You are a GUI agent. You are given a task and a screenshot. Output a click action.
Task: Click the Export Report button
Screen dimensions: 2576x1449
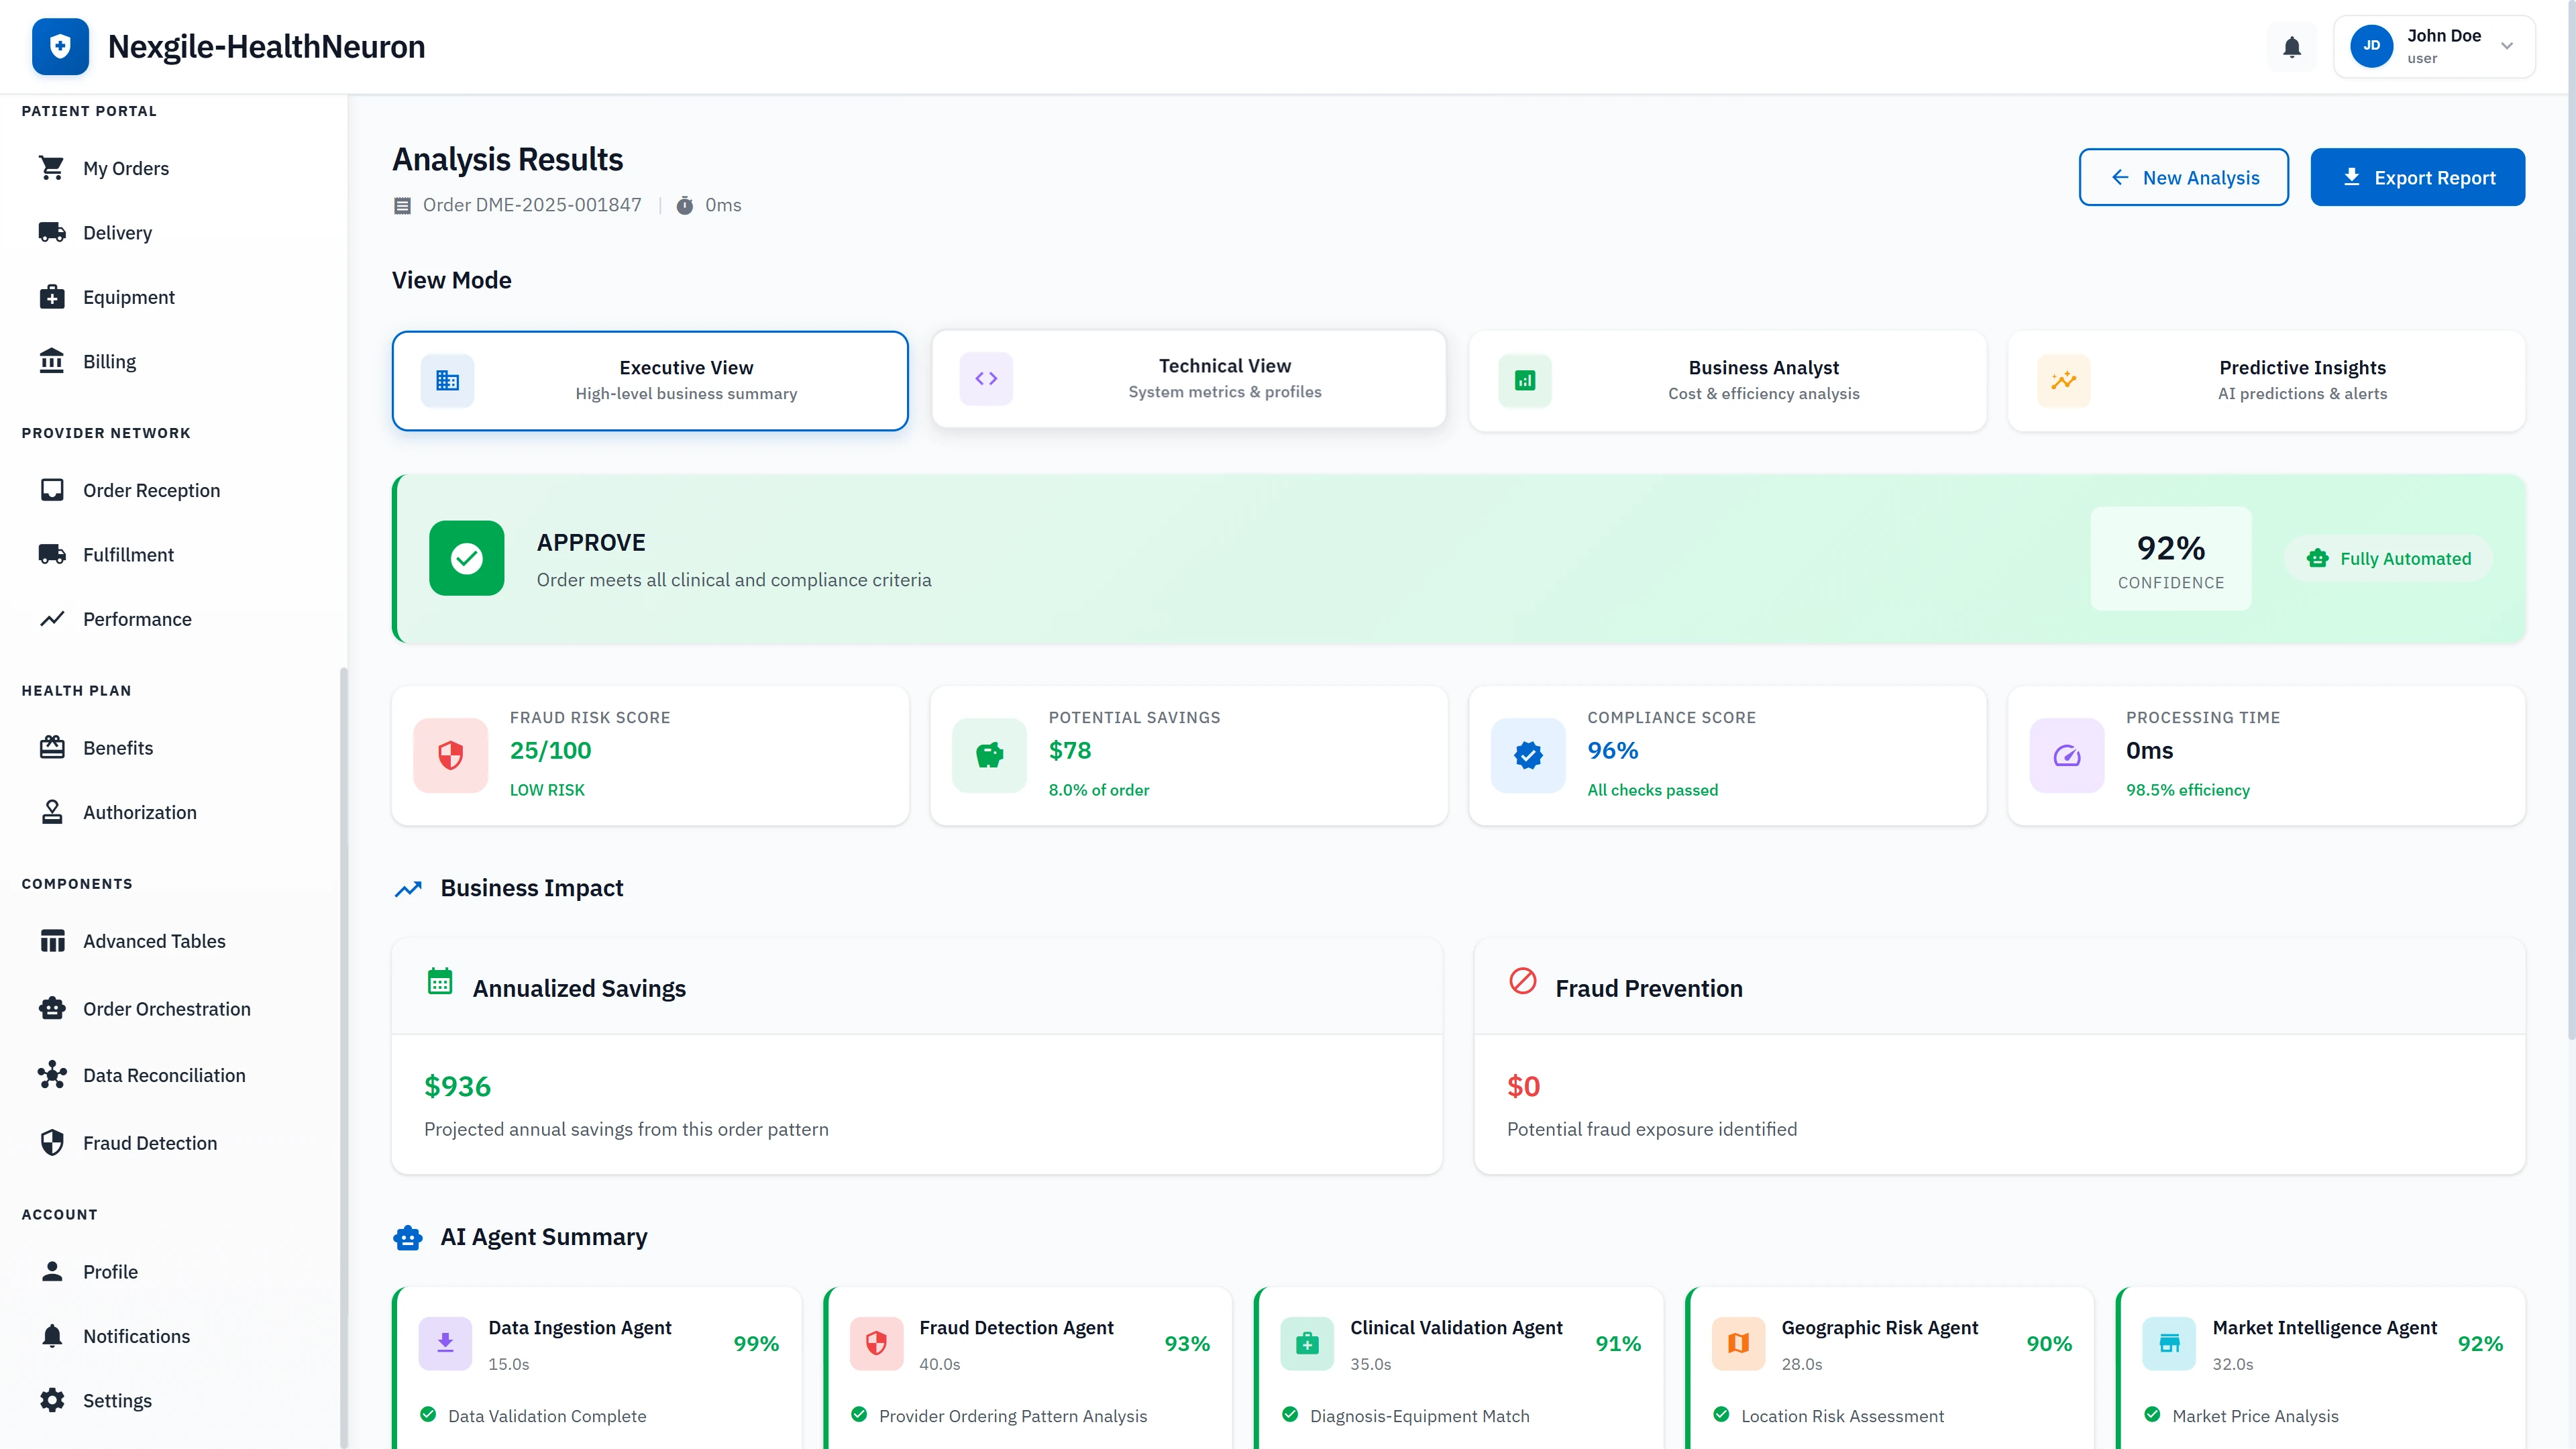click(x=2418, y=177)
